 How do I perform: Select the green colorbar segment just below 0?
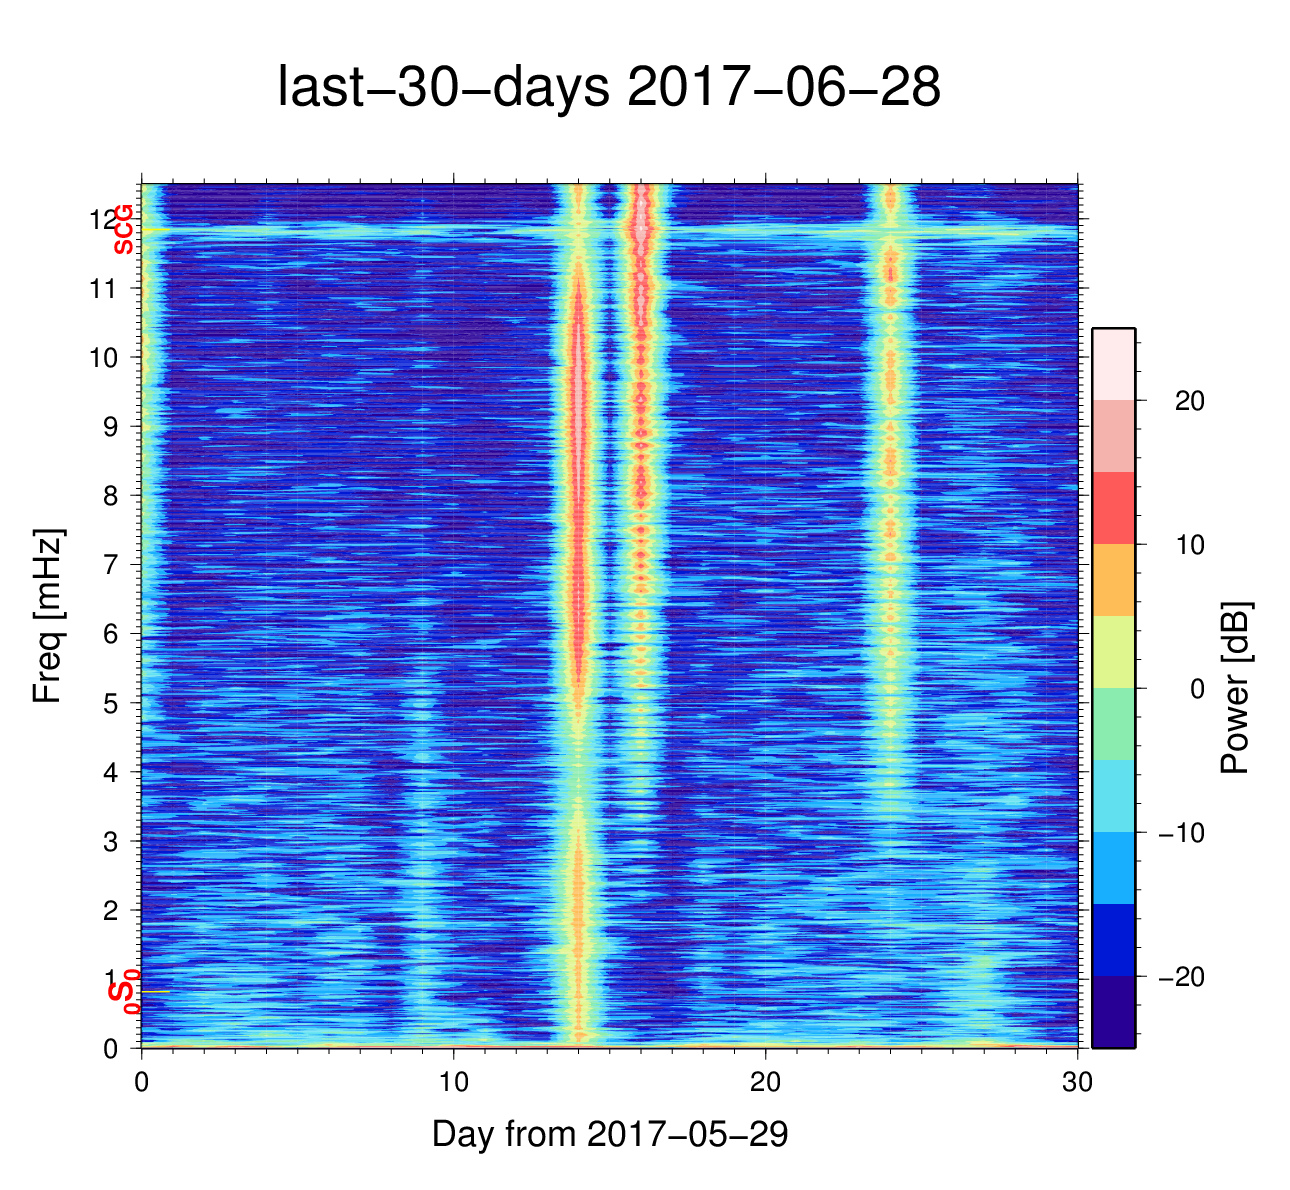coord(1113,724)
